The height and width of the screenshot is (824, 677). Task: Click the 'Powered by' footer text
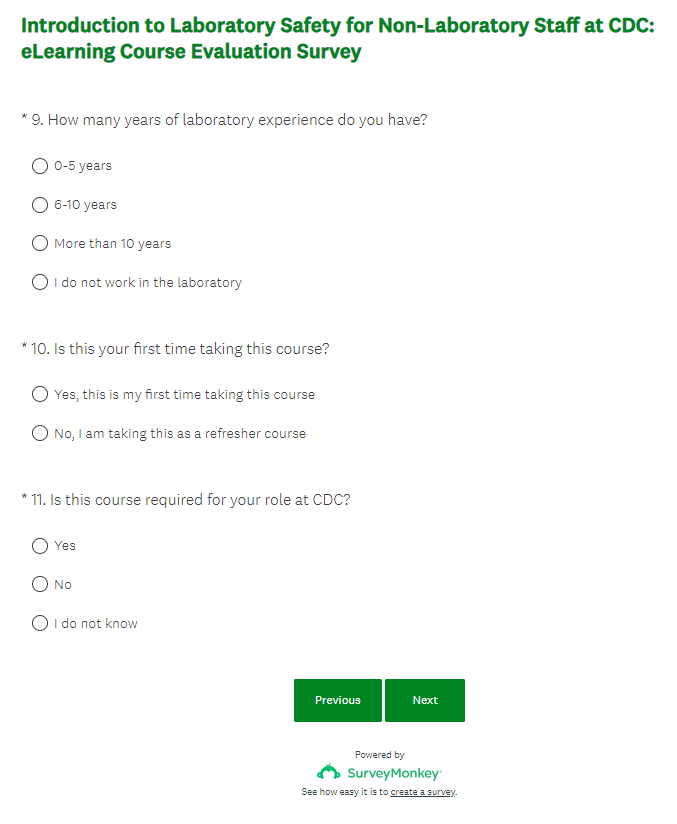pyautogui.click(x=380, y=755)
